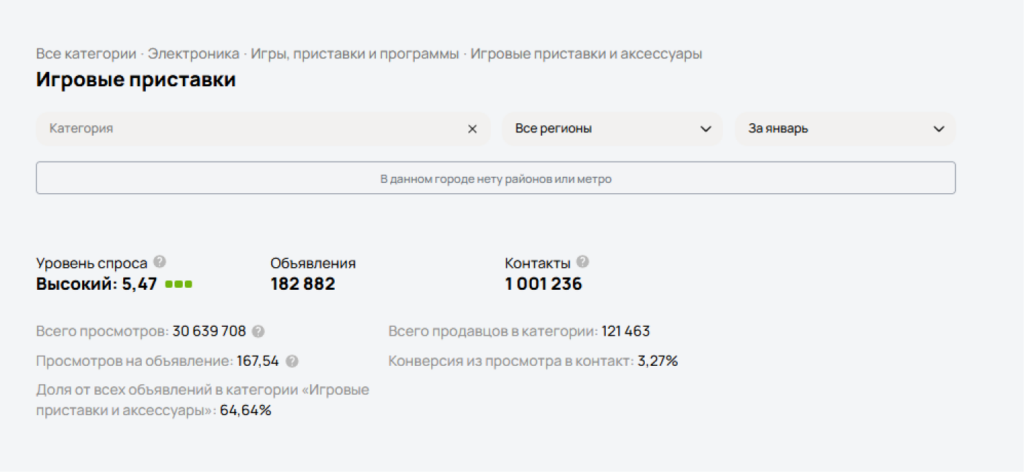Focus the "Категория" input field
Image resolution: width=1024 pixels, height=472 pixels.
[263, 129]
